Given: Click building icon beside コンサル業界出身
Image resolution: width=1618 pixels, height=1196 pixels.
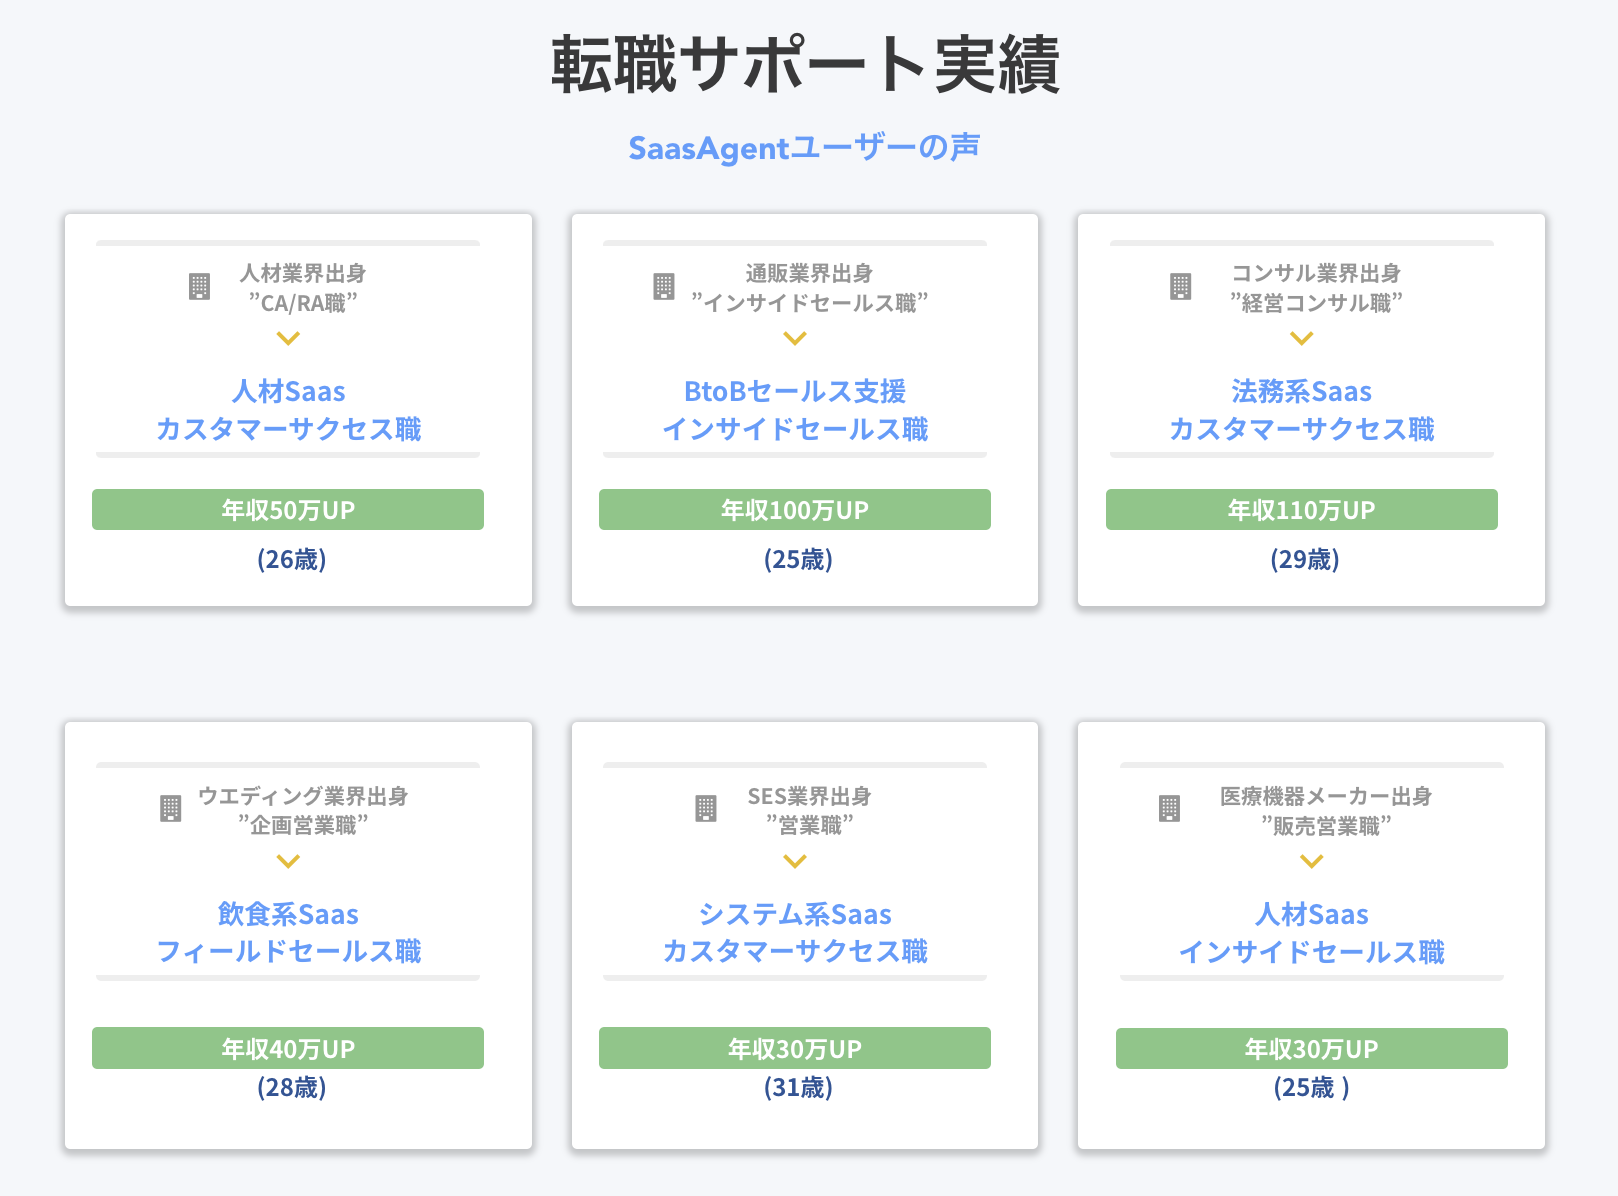Looking at the screenshot, I should (1181, 287).
